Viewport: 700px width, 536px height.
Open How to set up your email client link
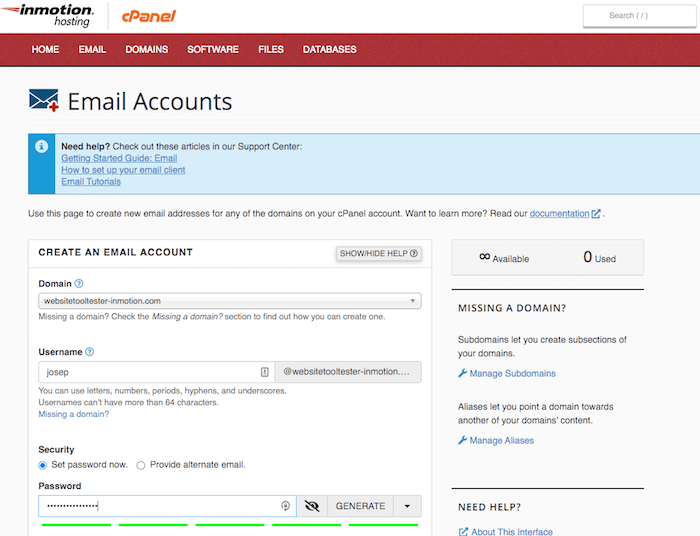[x=123, y=170]
